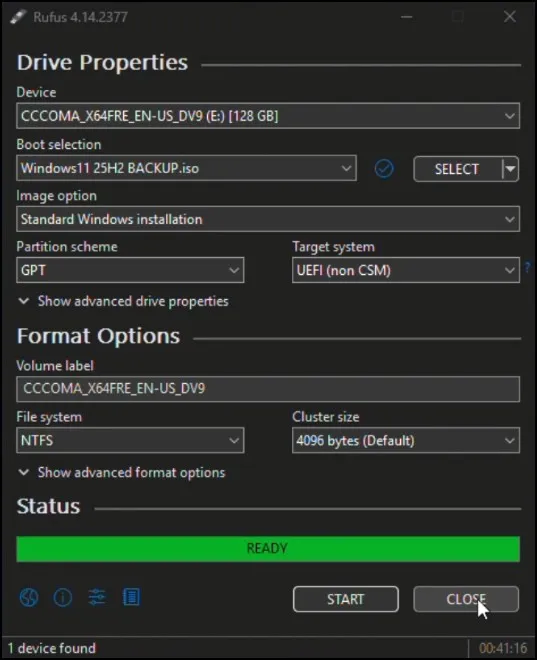Click the 'Format Options' heading
Image resolution: width=537 pixels, height=660 pixels.
click(98, 336)
